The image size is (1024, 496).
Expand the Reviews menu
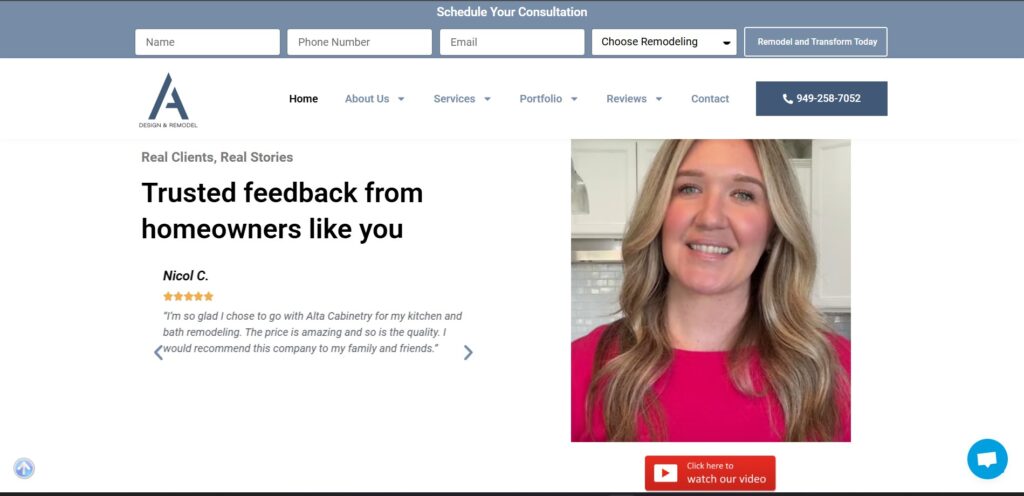coord(634,99)
